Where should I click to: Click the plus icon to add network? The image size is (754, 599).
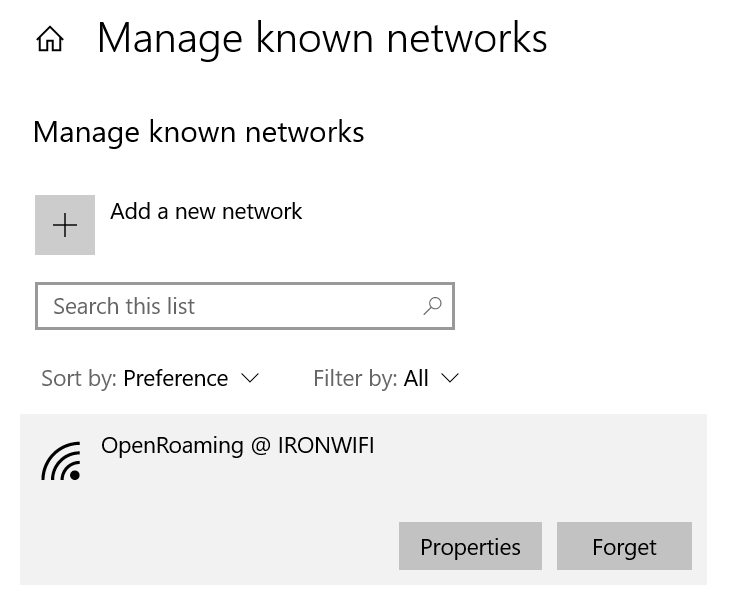pyautogui.click(x=65, y=225)
